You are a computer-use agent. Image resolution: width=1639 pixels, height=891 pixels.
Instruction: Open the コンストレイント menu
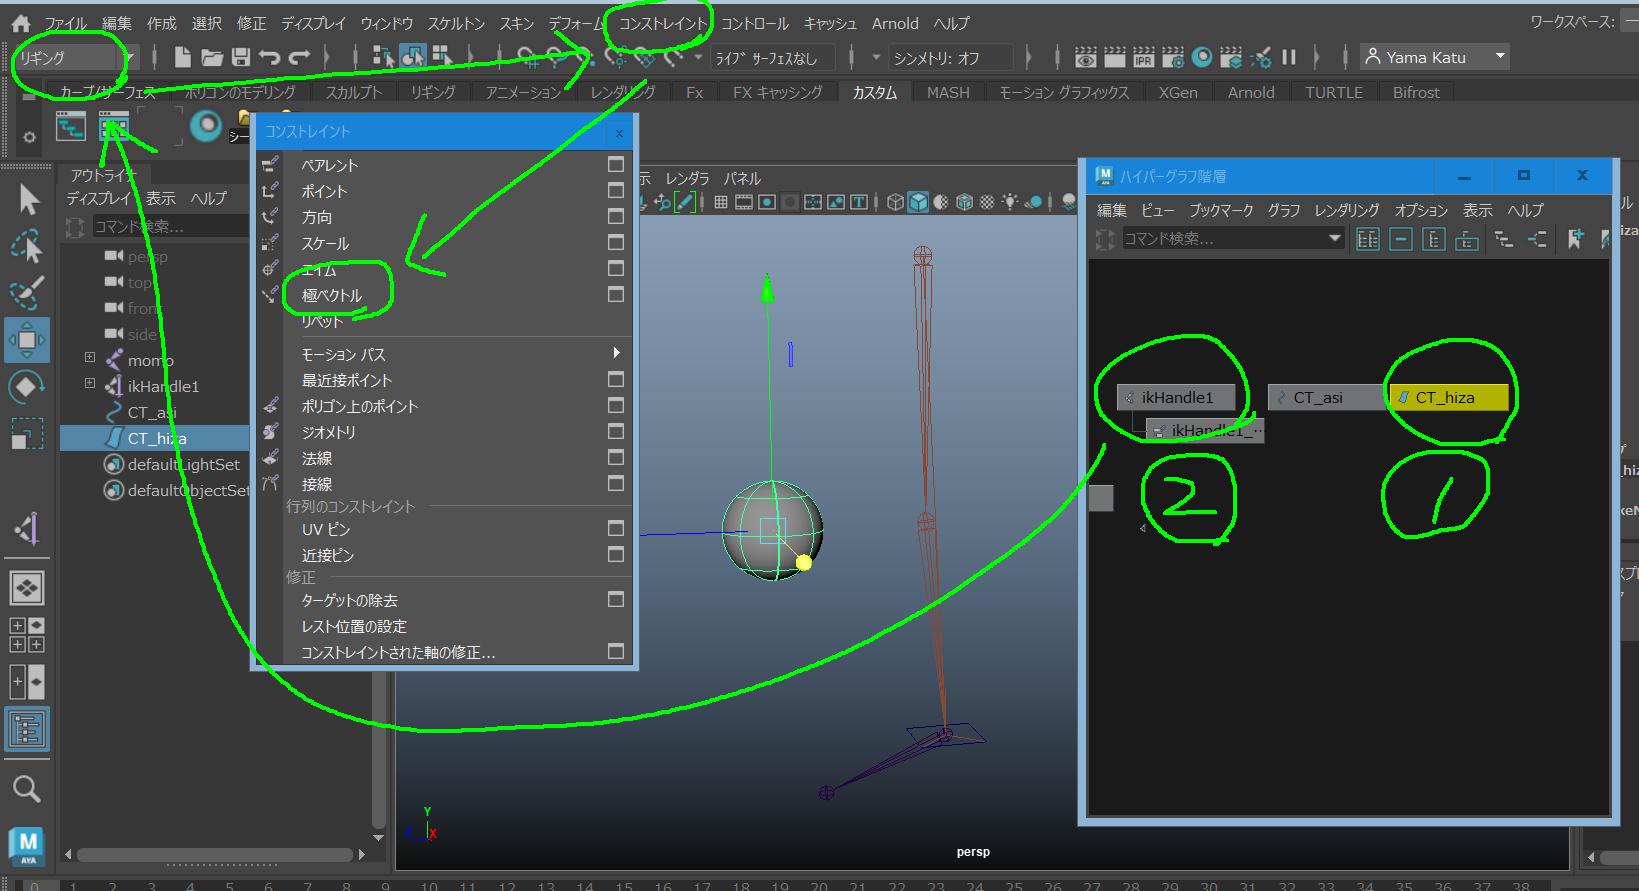tap(662, 23)
